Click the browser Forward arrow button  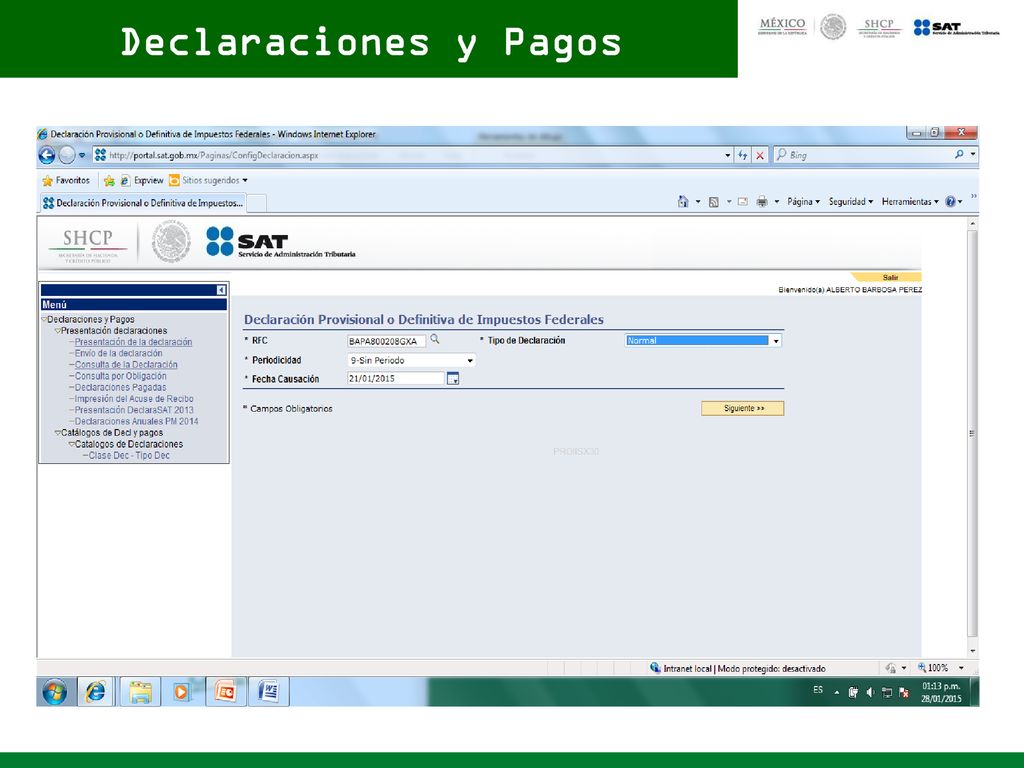coord(67,155)
